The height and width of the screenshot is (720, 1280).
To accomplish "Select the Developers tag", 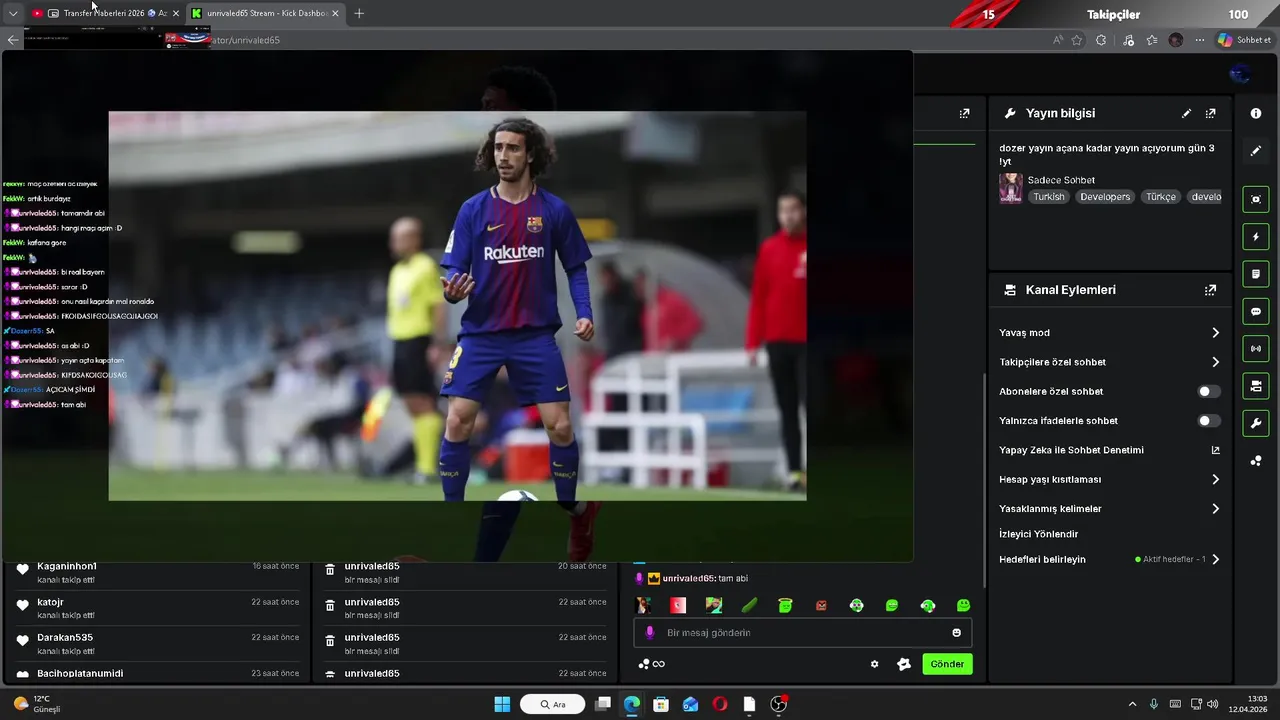I will pyautogui.click(x=1105, y=197).
